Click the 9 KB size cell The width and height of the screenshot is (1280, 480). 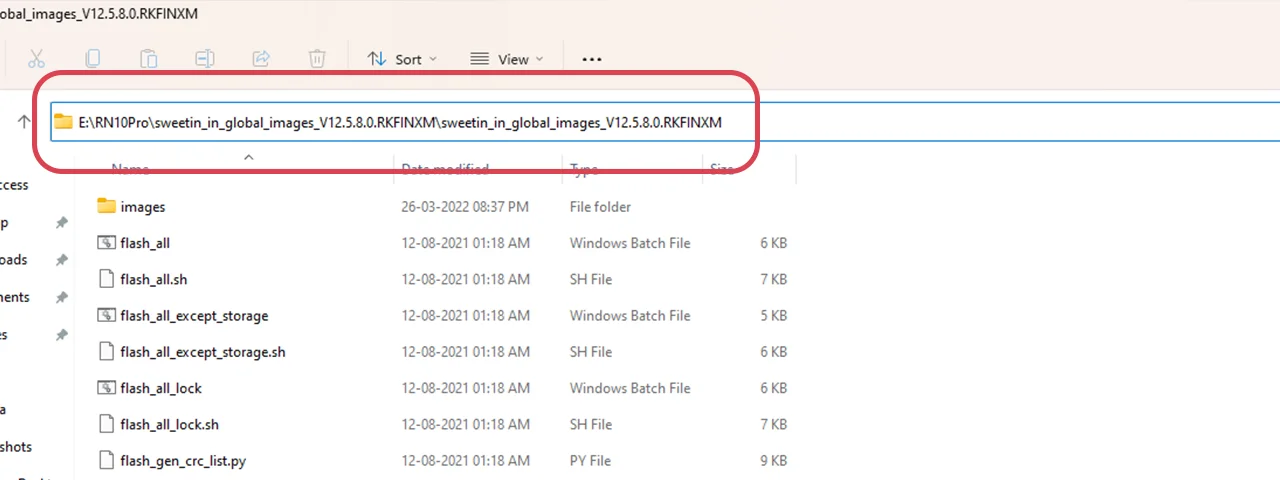tap(773, 461)
